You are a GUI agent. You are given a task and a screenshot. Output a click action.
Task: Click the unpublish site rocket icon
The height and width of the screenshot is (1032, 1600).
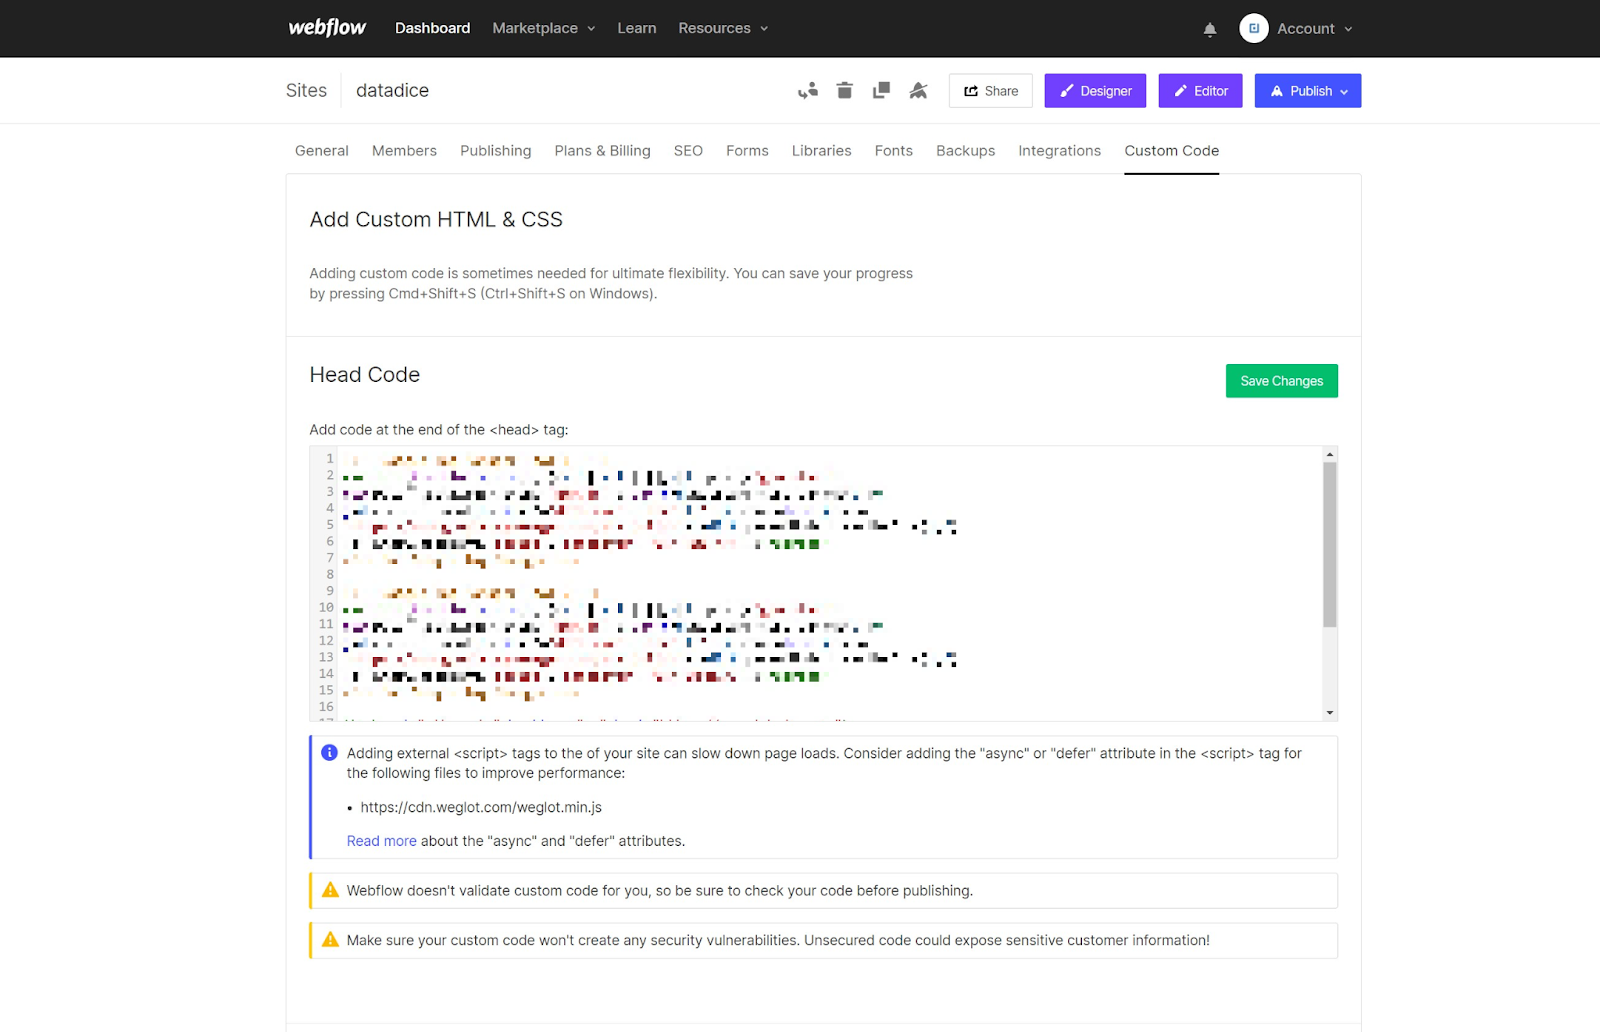(918, 90)
